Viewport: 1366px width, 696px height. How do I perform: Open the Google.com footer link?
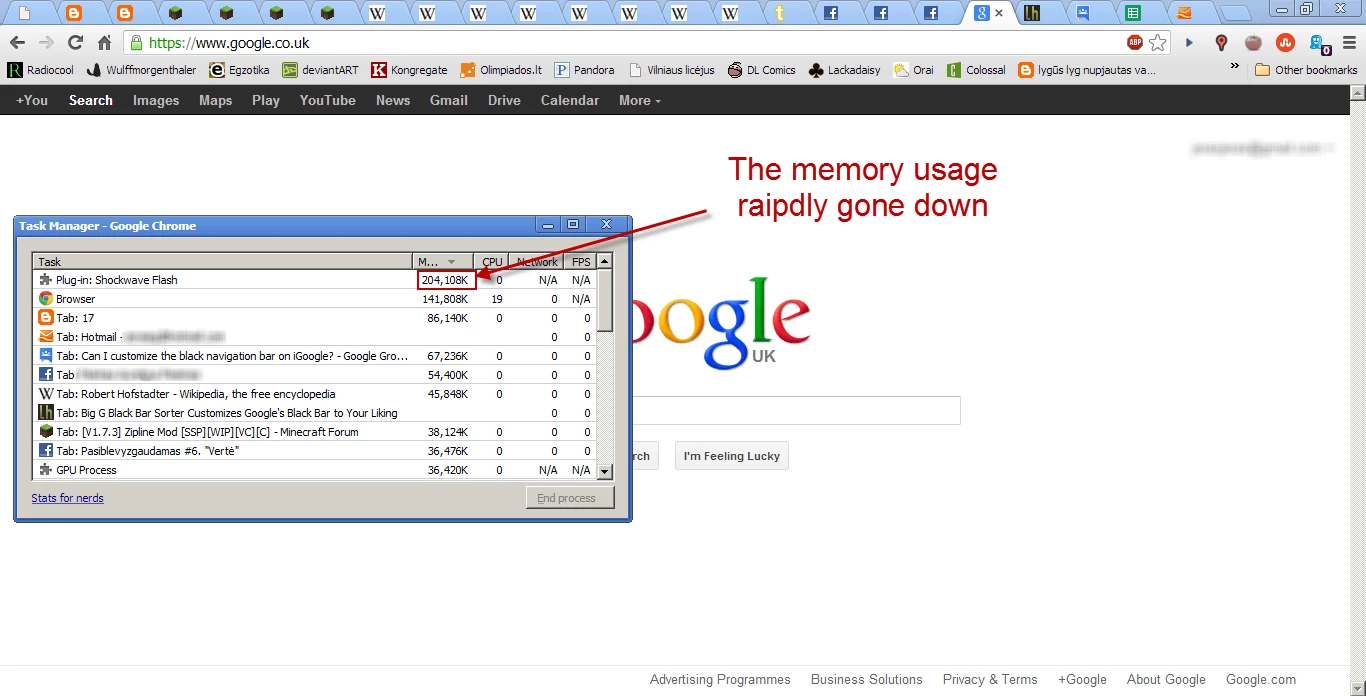click(1261, 679)
